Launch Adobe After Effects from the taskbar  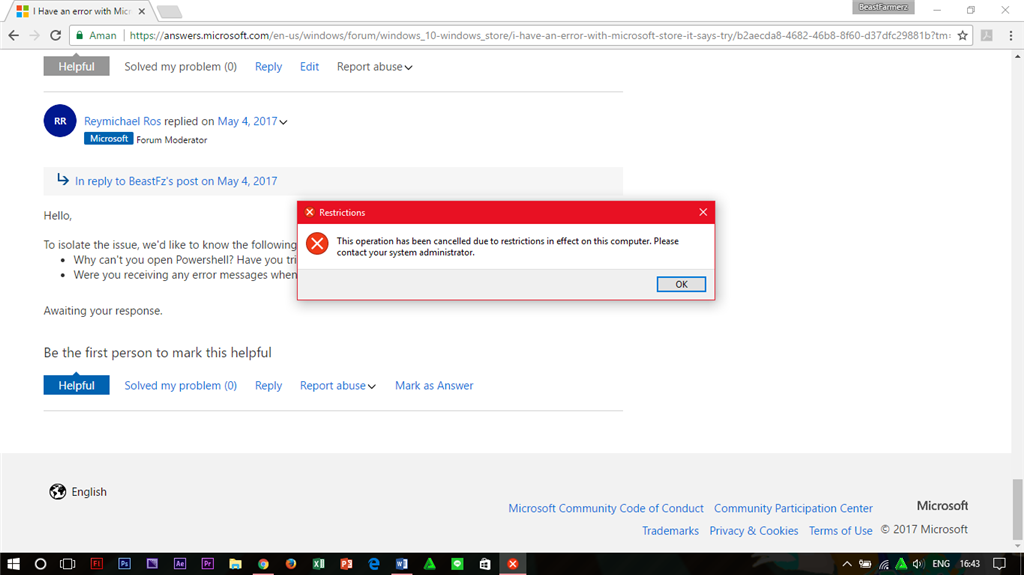(x=180, y=564)
